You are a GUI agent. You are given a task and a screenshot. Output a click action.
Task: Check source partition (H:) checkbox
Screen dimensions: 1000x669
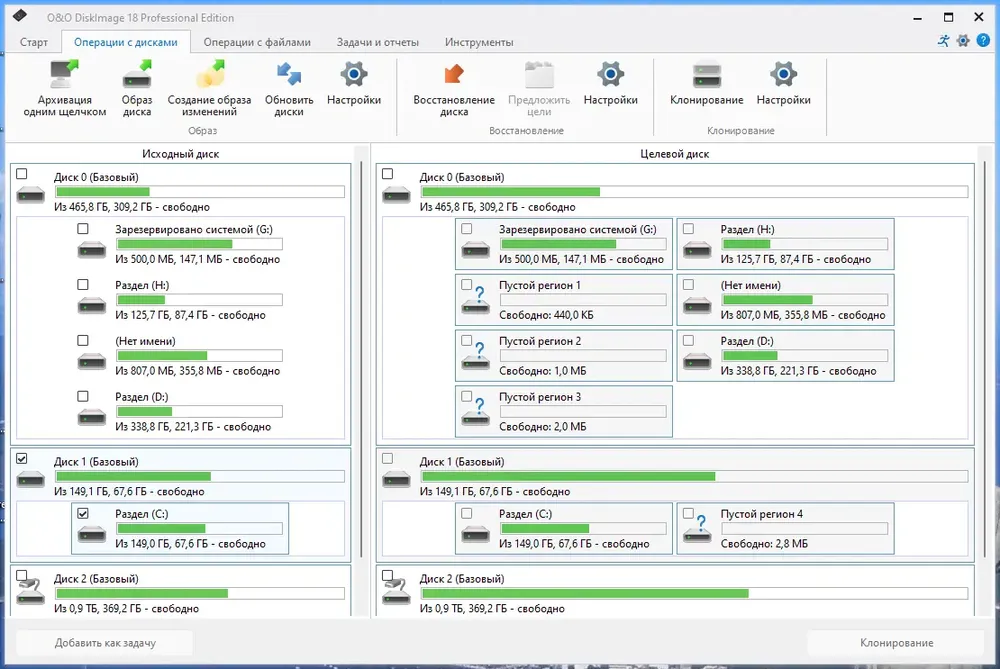[83, 284]
